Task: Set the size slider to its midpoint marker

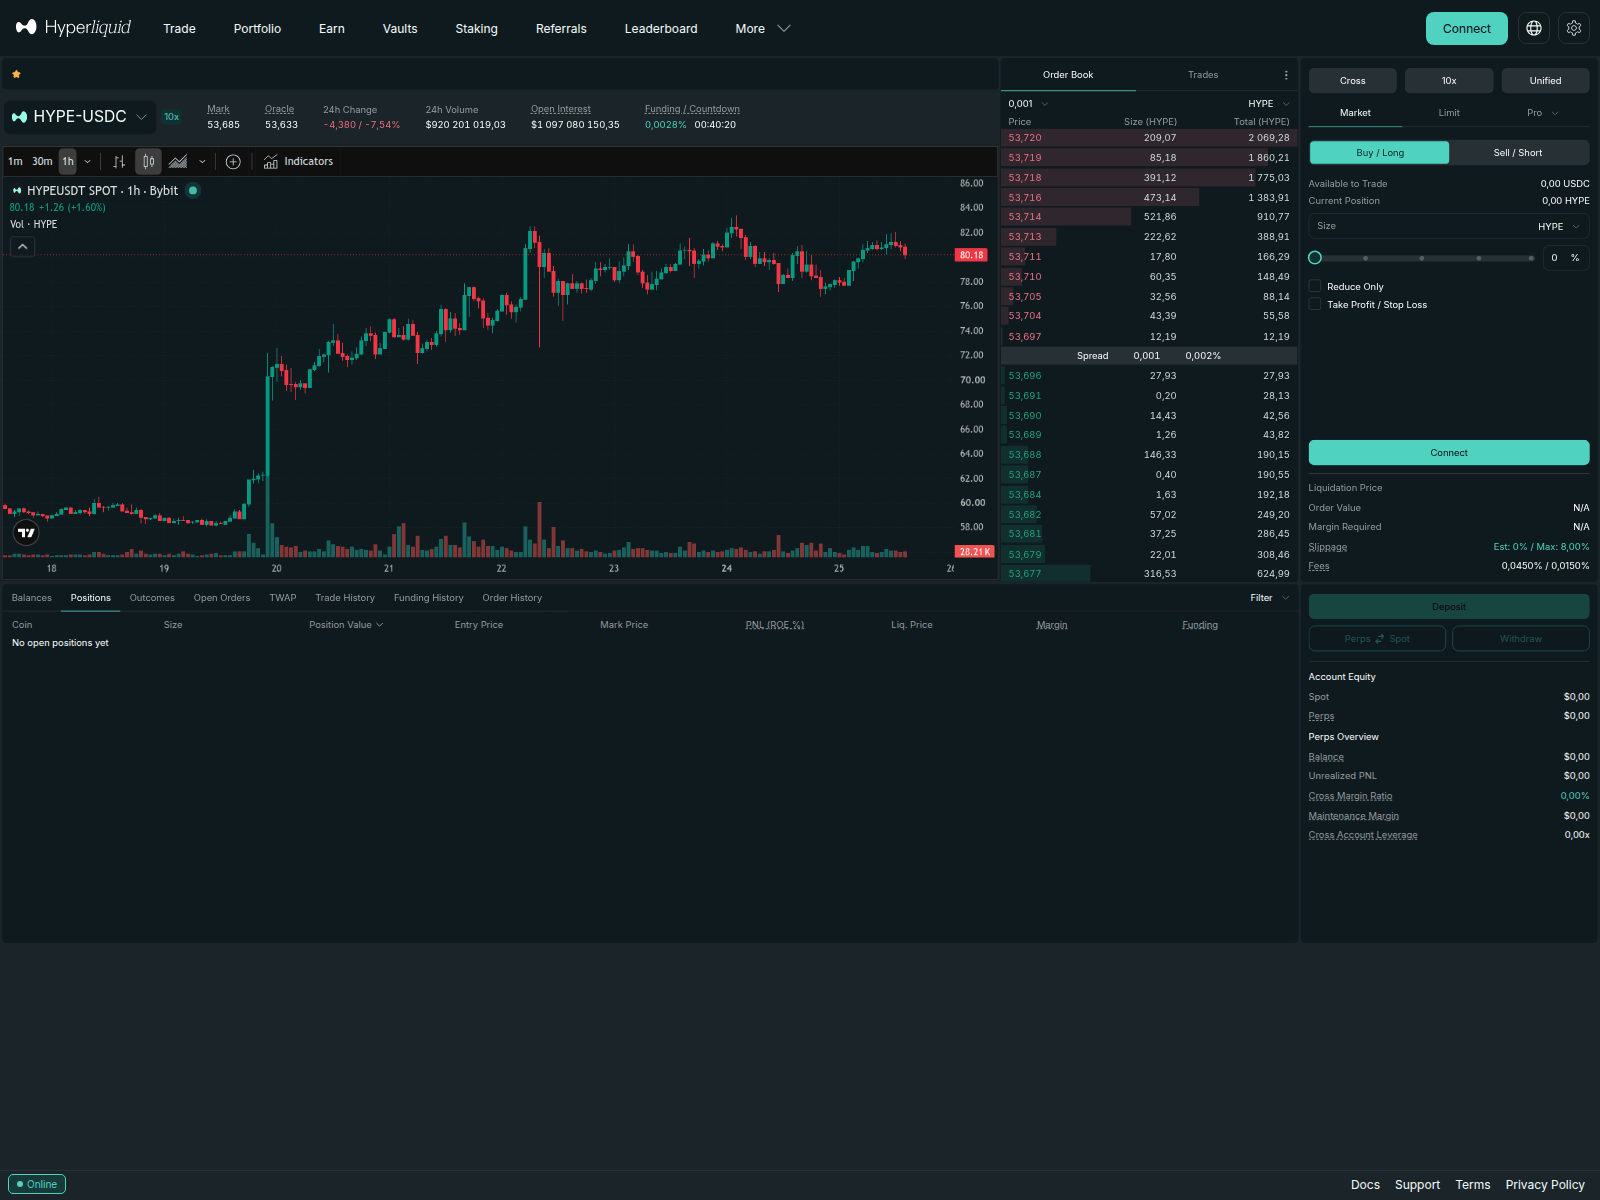Action: (1422, 258)
